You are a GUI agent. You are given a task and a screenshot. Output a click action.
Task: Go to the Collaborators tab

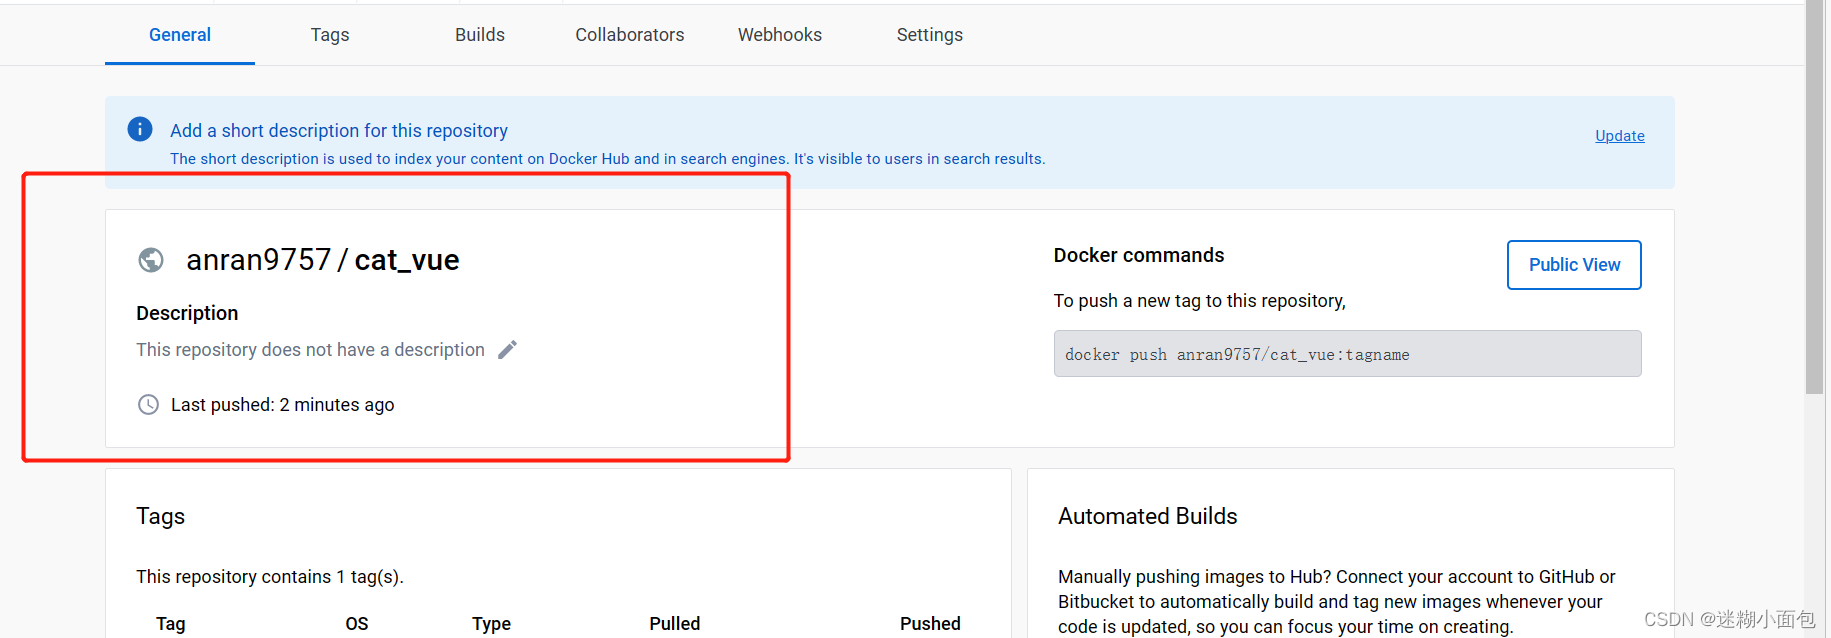tap(629, 34)
